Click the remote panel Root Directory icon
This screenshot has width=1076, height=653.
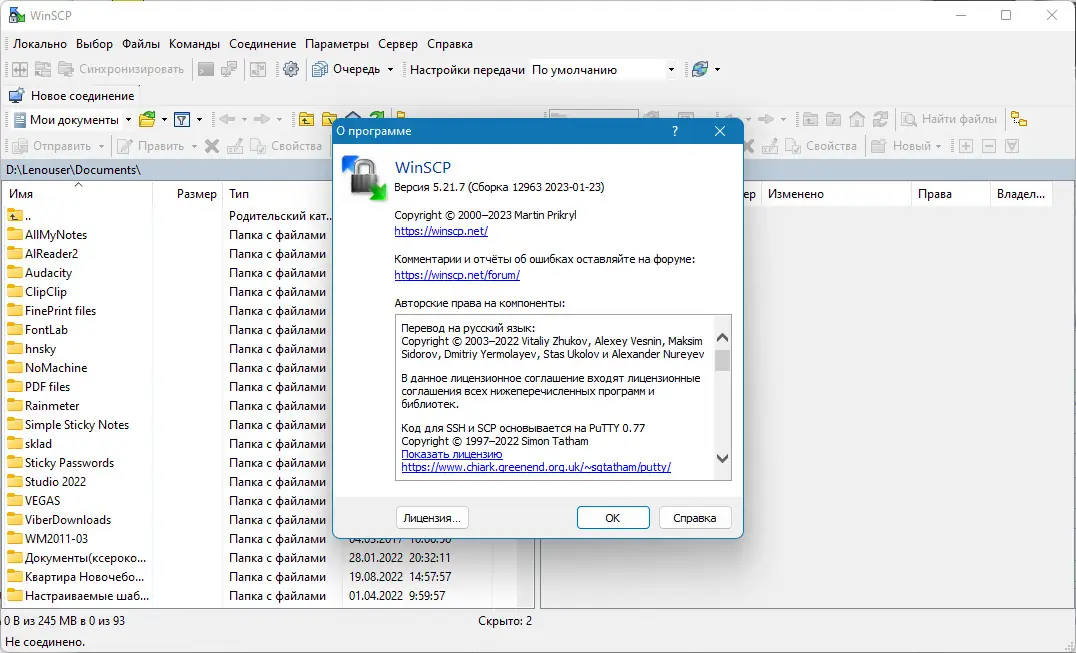[x=833, y=119]
